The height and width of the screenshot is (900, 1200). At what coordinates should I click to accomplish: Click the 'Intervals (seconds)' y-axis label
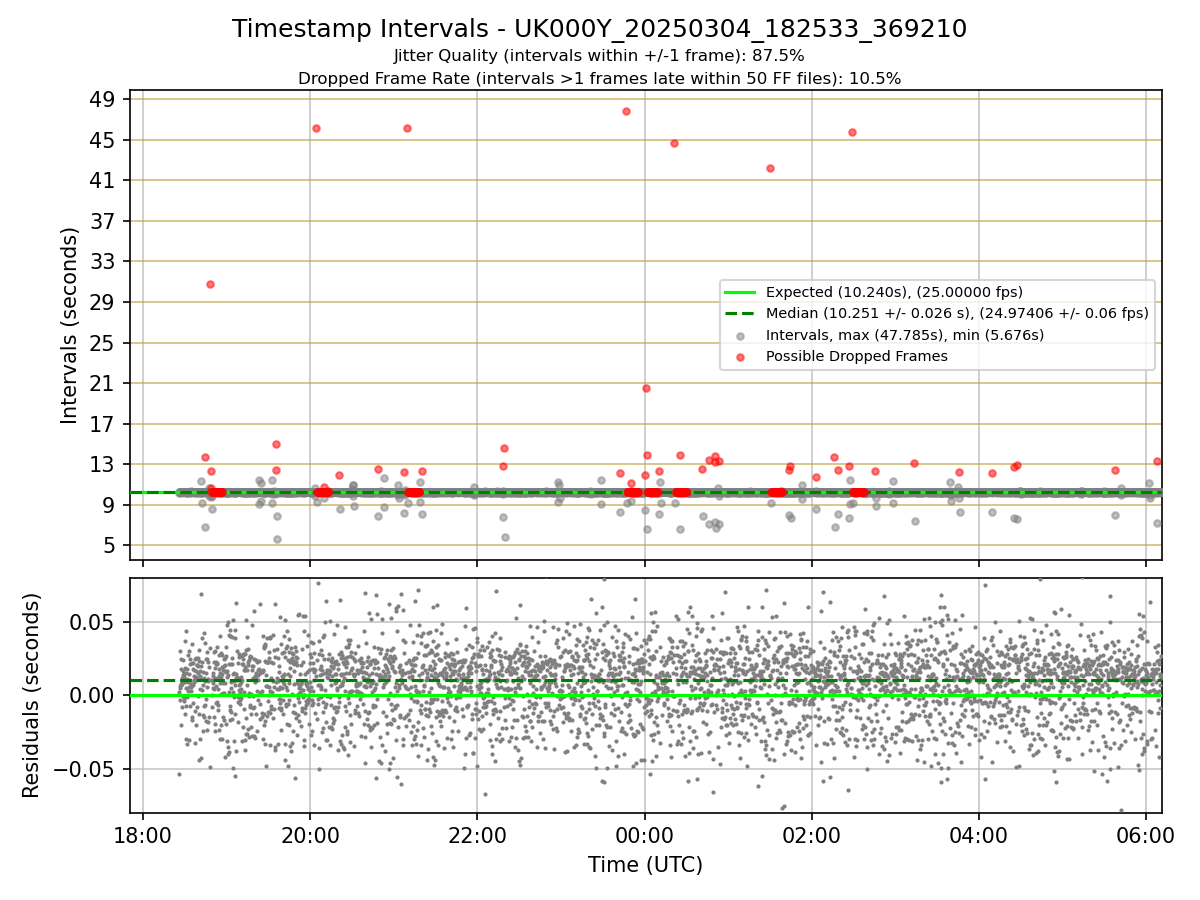tap(70, 325)
